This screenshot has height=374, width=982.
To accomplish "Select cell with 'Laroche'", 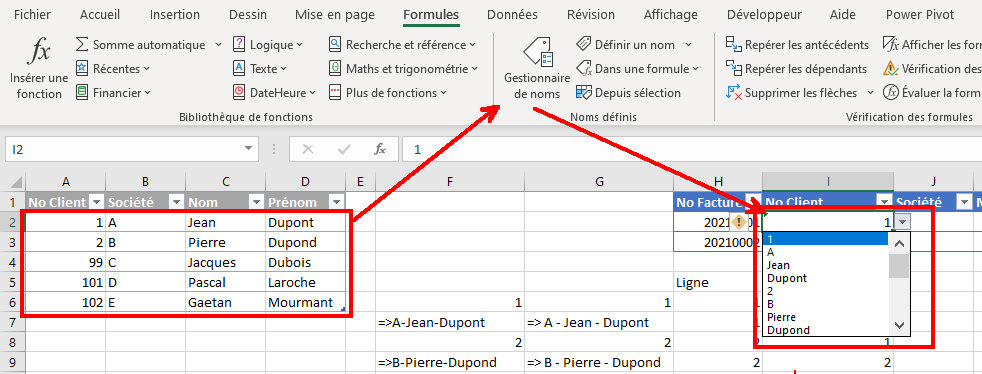I will tap(306, 283).
